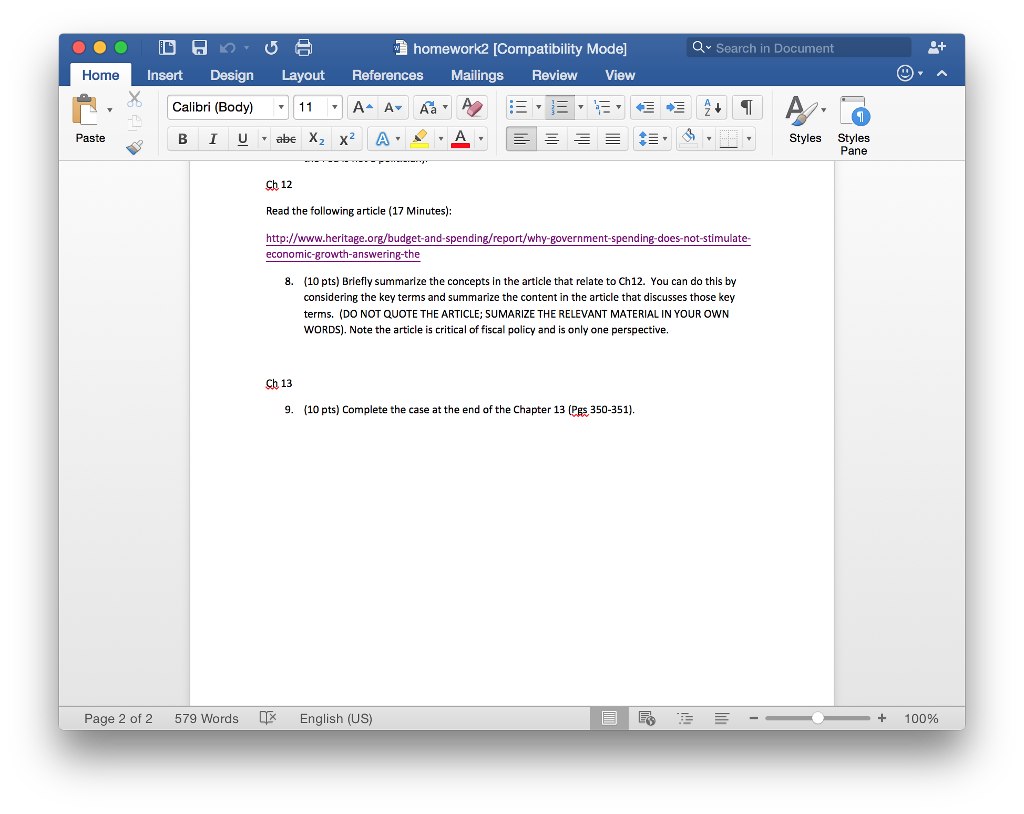
Task: Click the superscript button
Action: pyautogui.click(x=346, y=139)
